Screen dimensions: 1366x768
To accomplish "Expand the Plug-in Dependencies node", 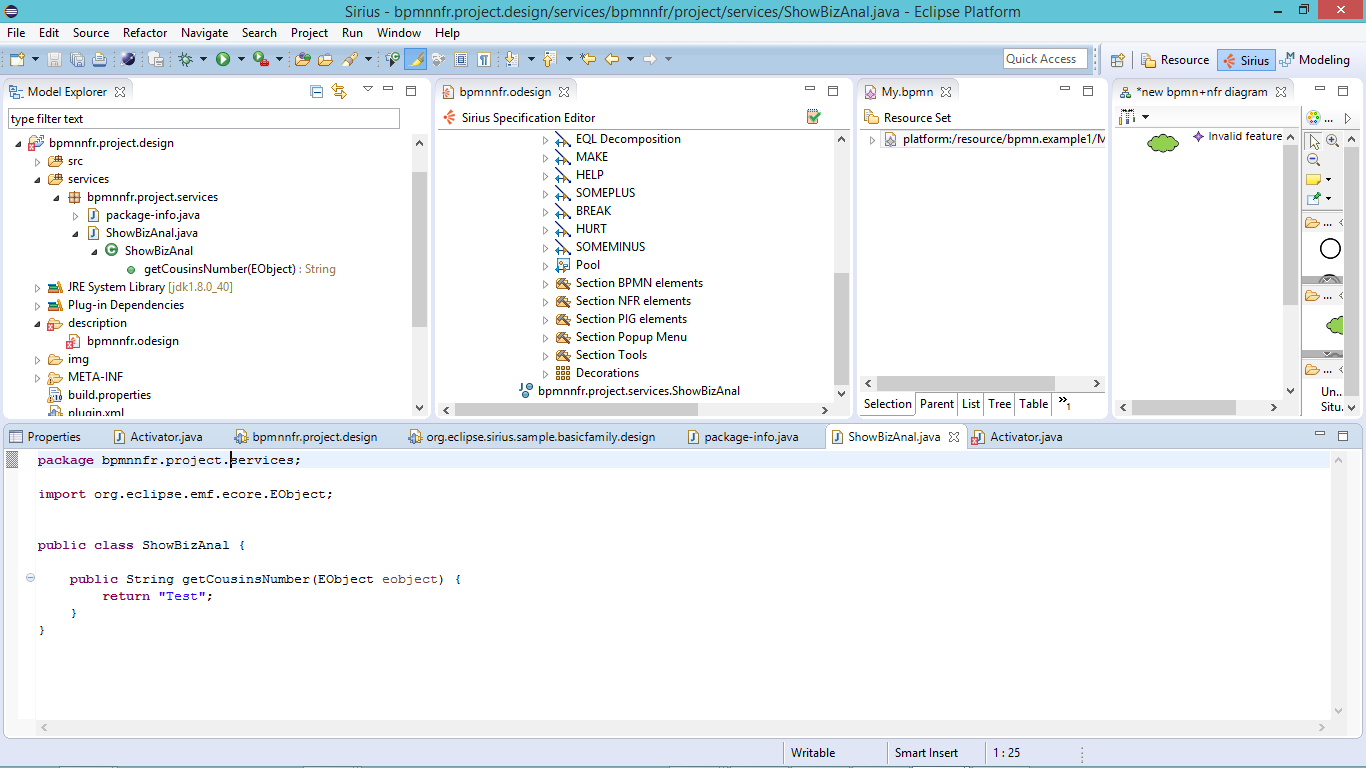I will point(38,305).
